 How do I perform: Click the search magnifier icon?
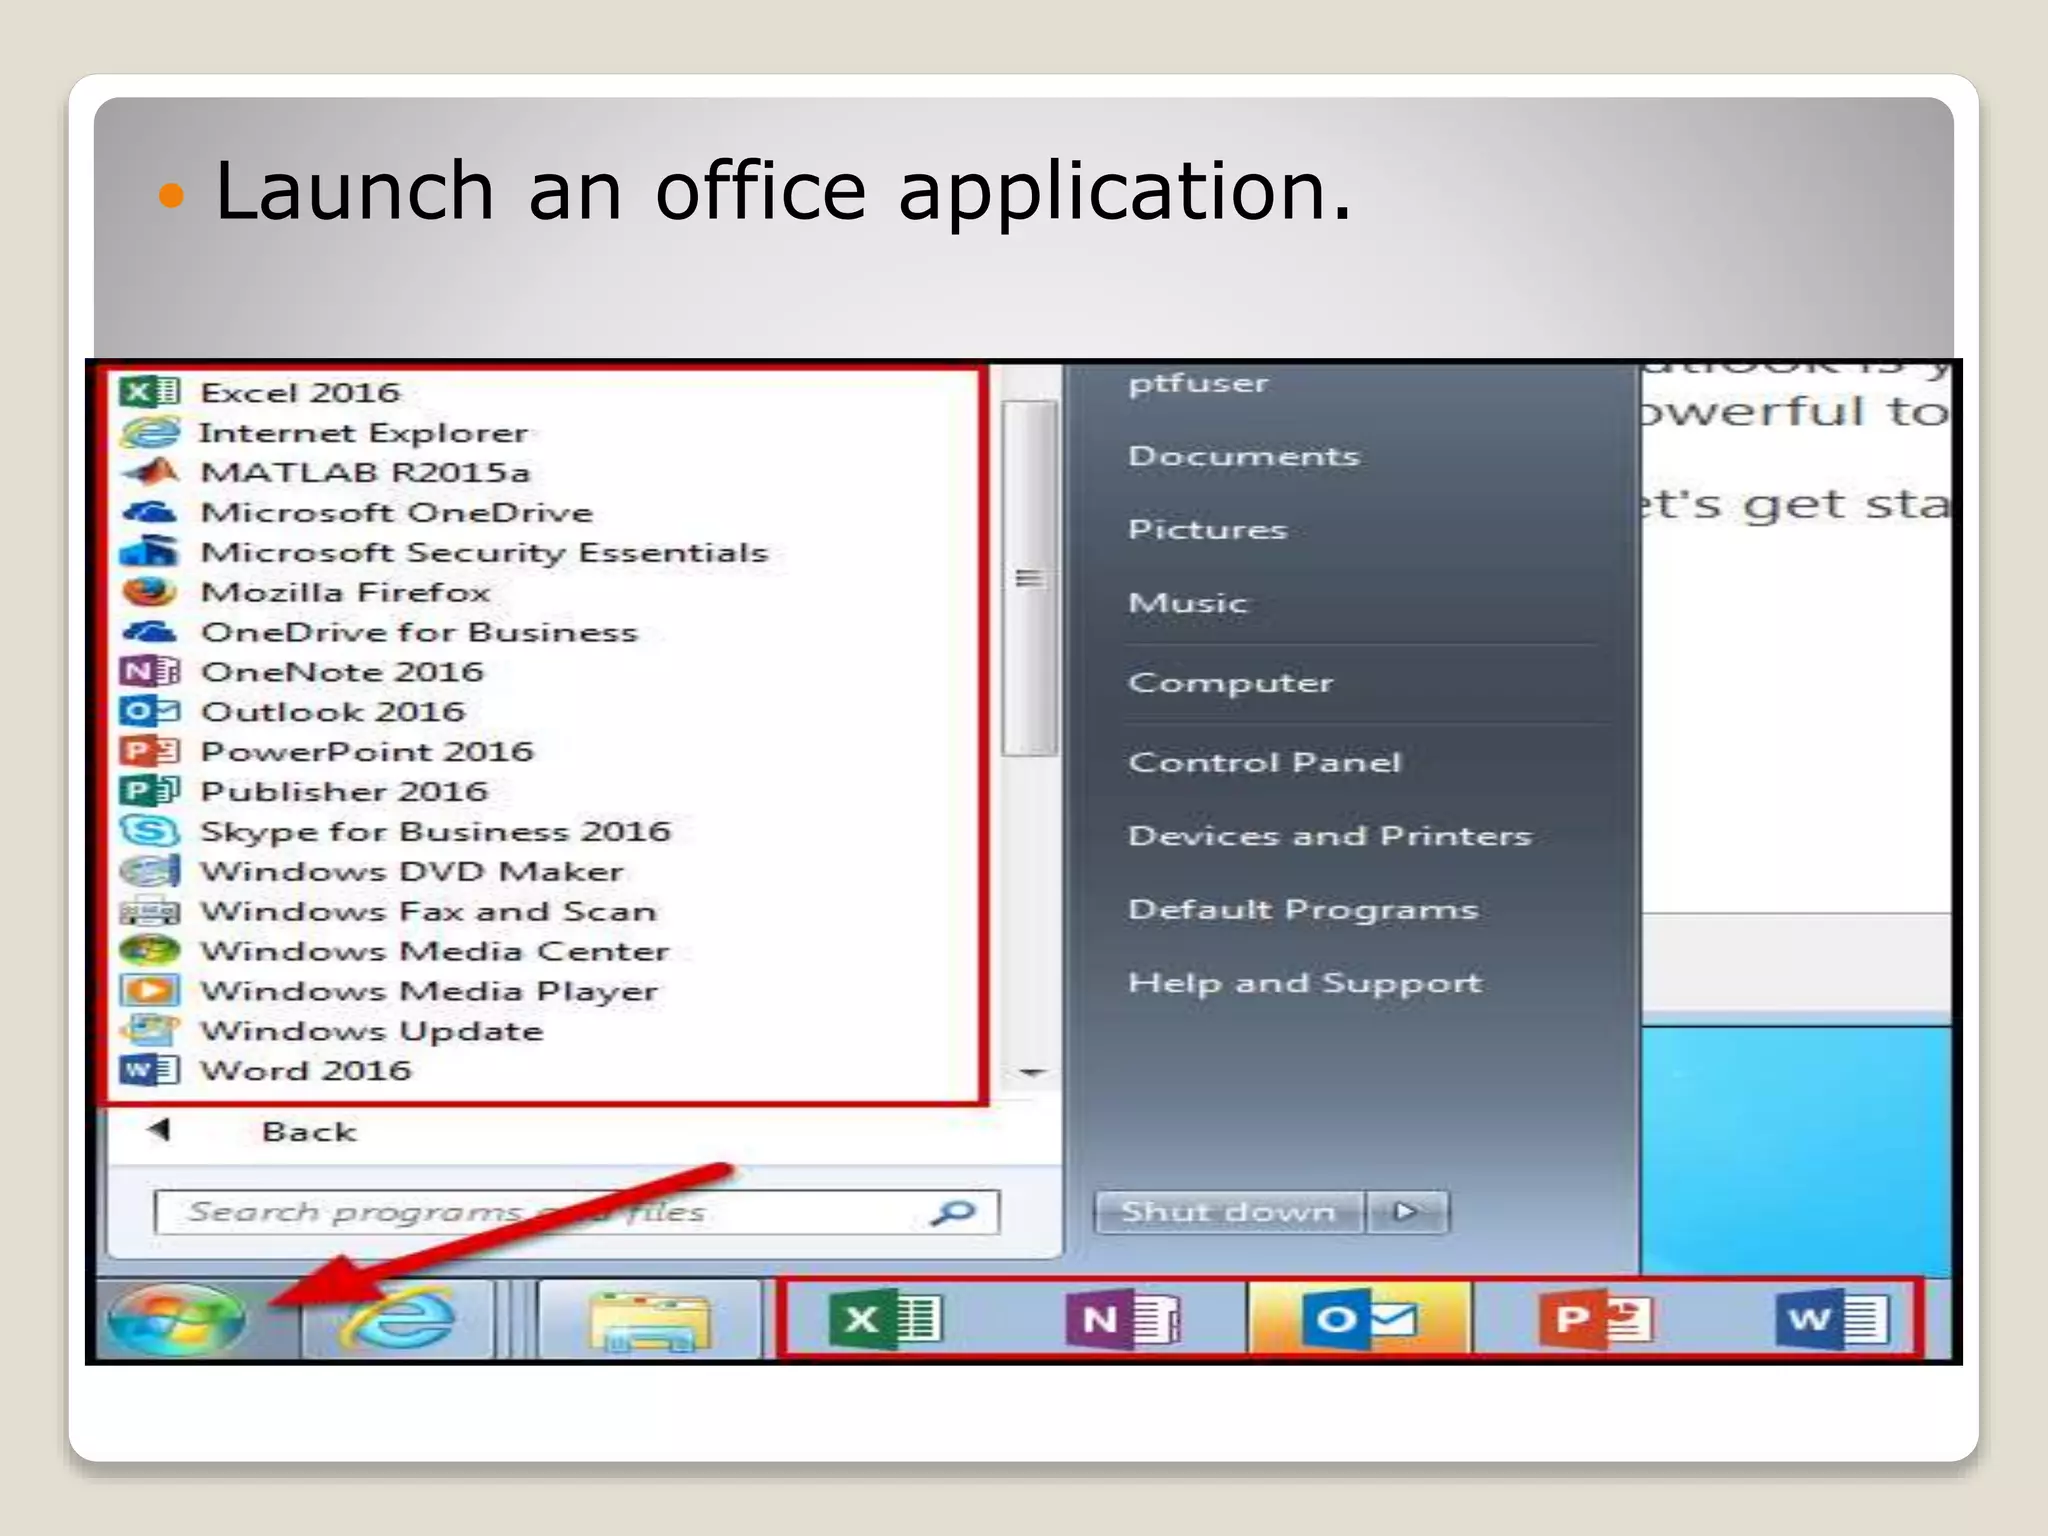click(x=953, y=1212)
